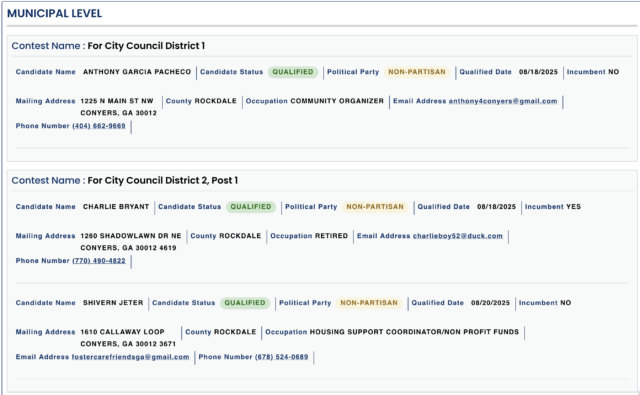Click QUALIFIED badge for Charlie Bryant
640x395 pixels.
[251, 206]
